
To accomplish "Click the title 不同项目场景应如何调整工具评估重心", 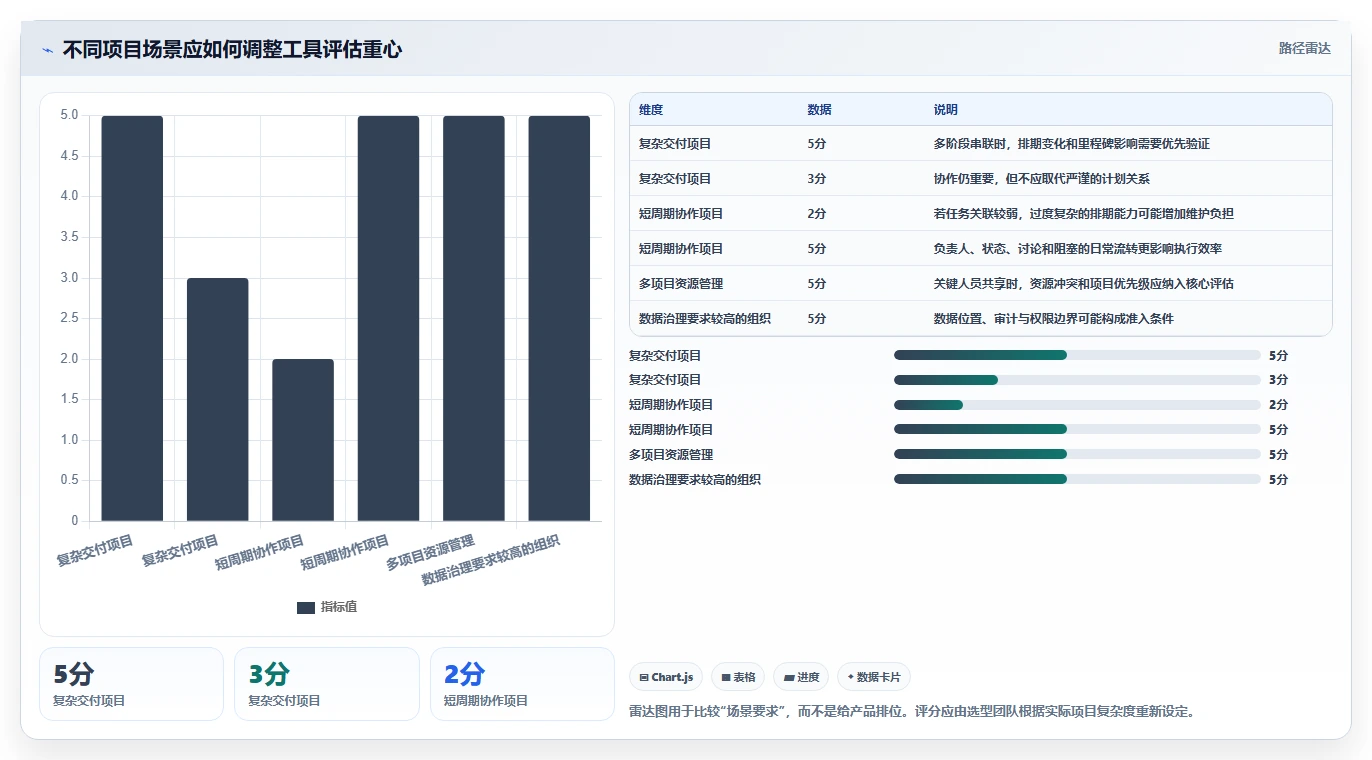I will 232,49.
